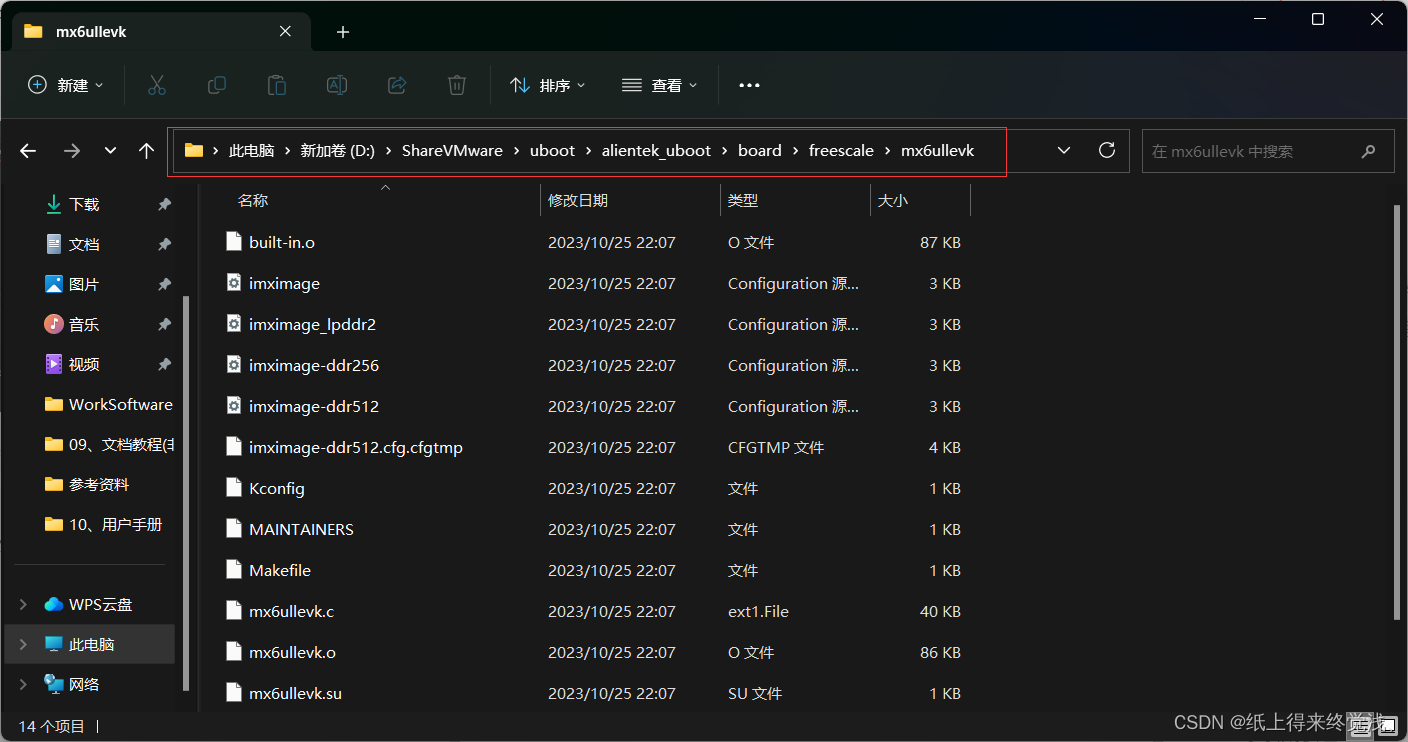Select the MAINTAINERS file

tap(301, 529)
